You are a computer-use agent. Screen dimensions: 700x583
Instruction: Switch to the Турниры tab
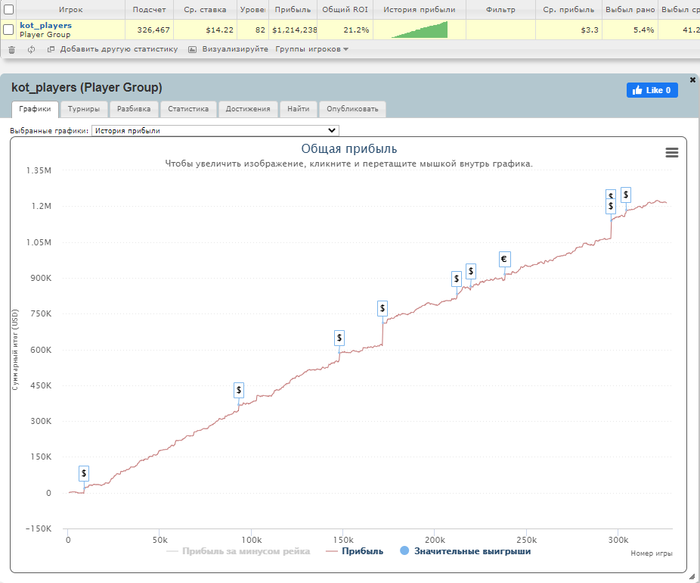pos(84,109)
